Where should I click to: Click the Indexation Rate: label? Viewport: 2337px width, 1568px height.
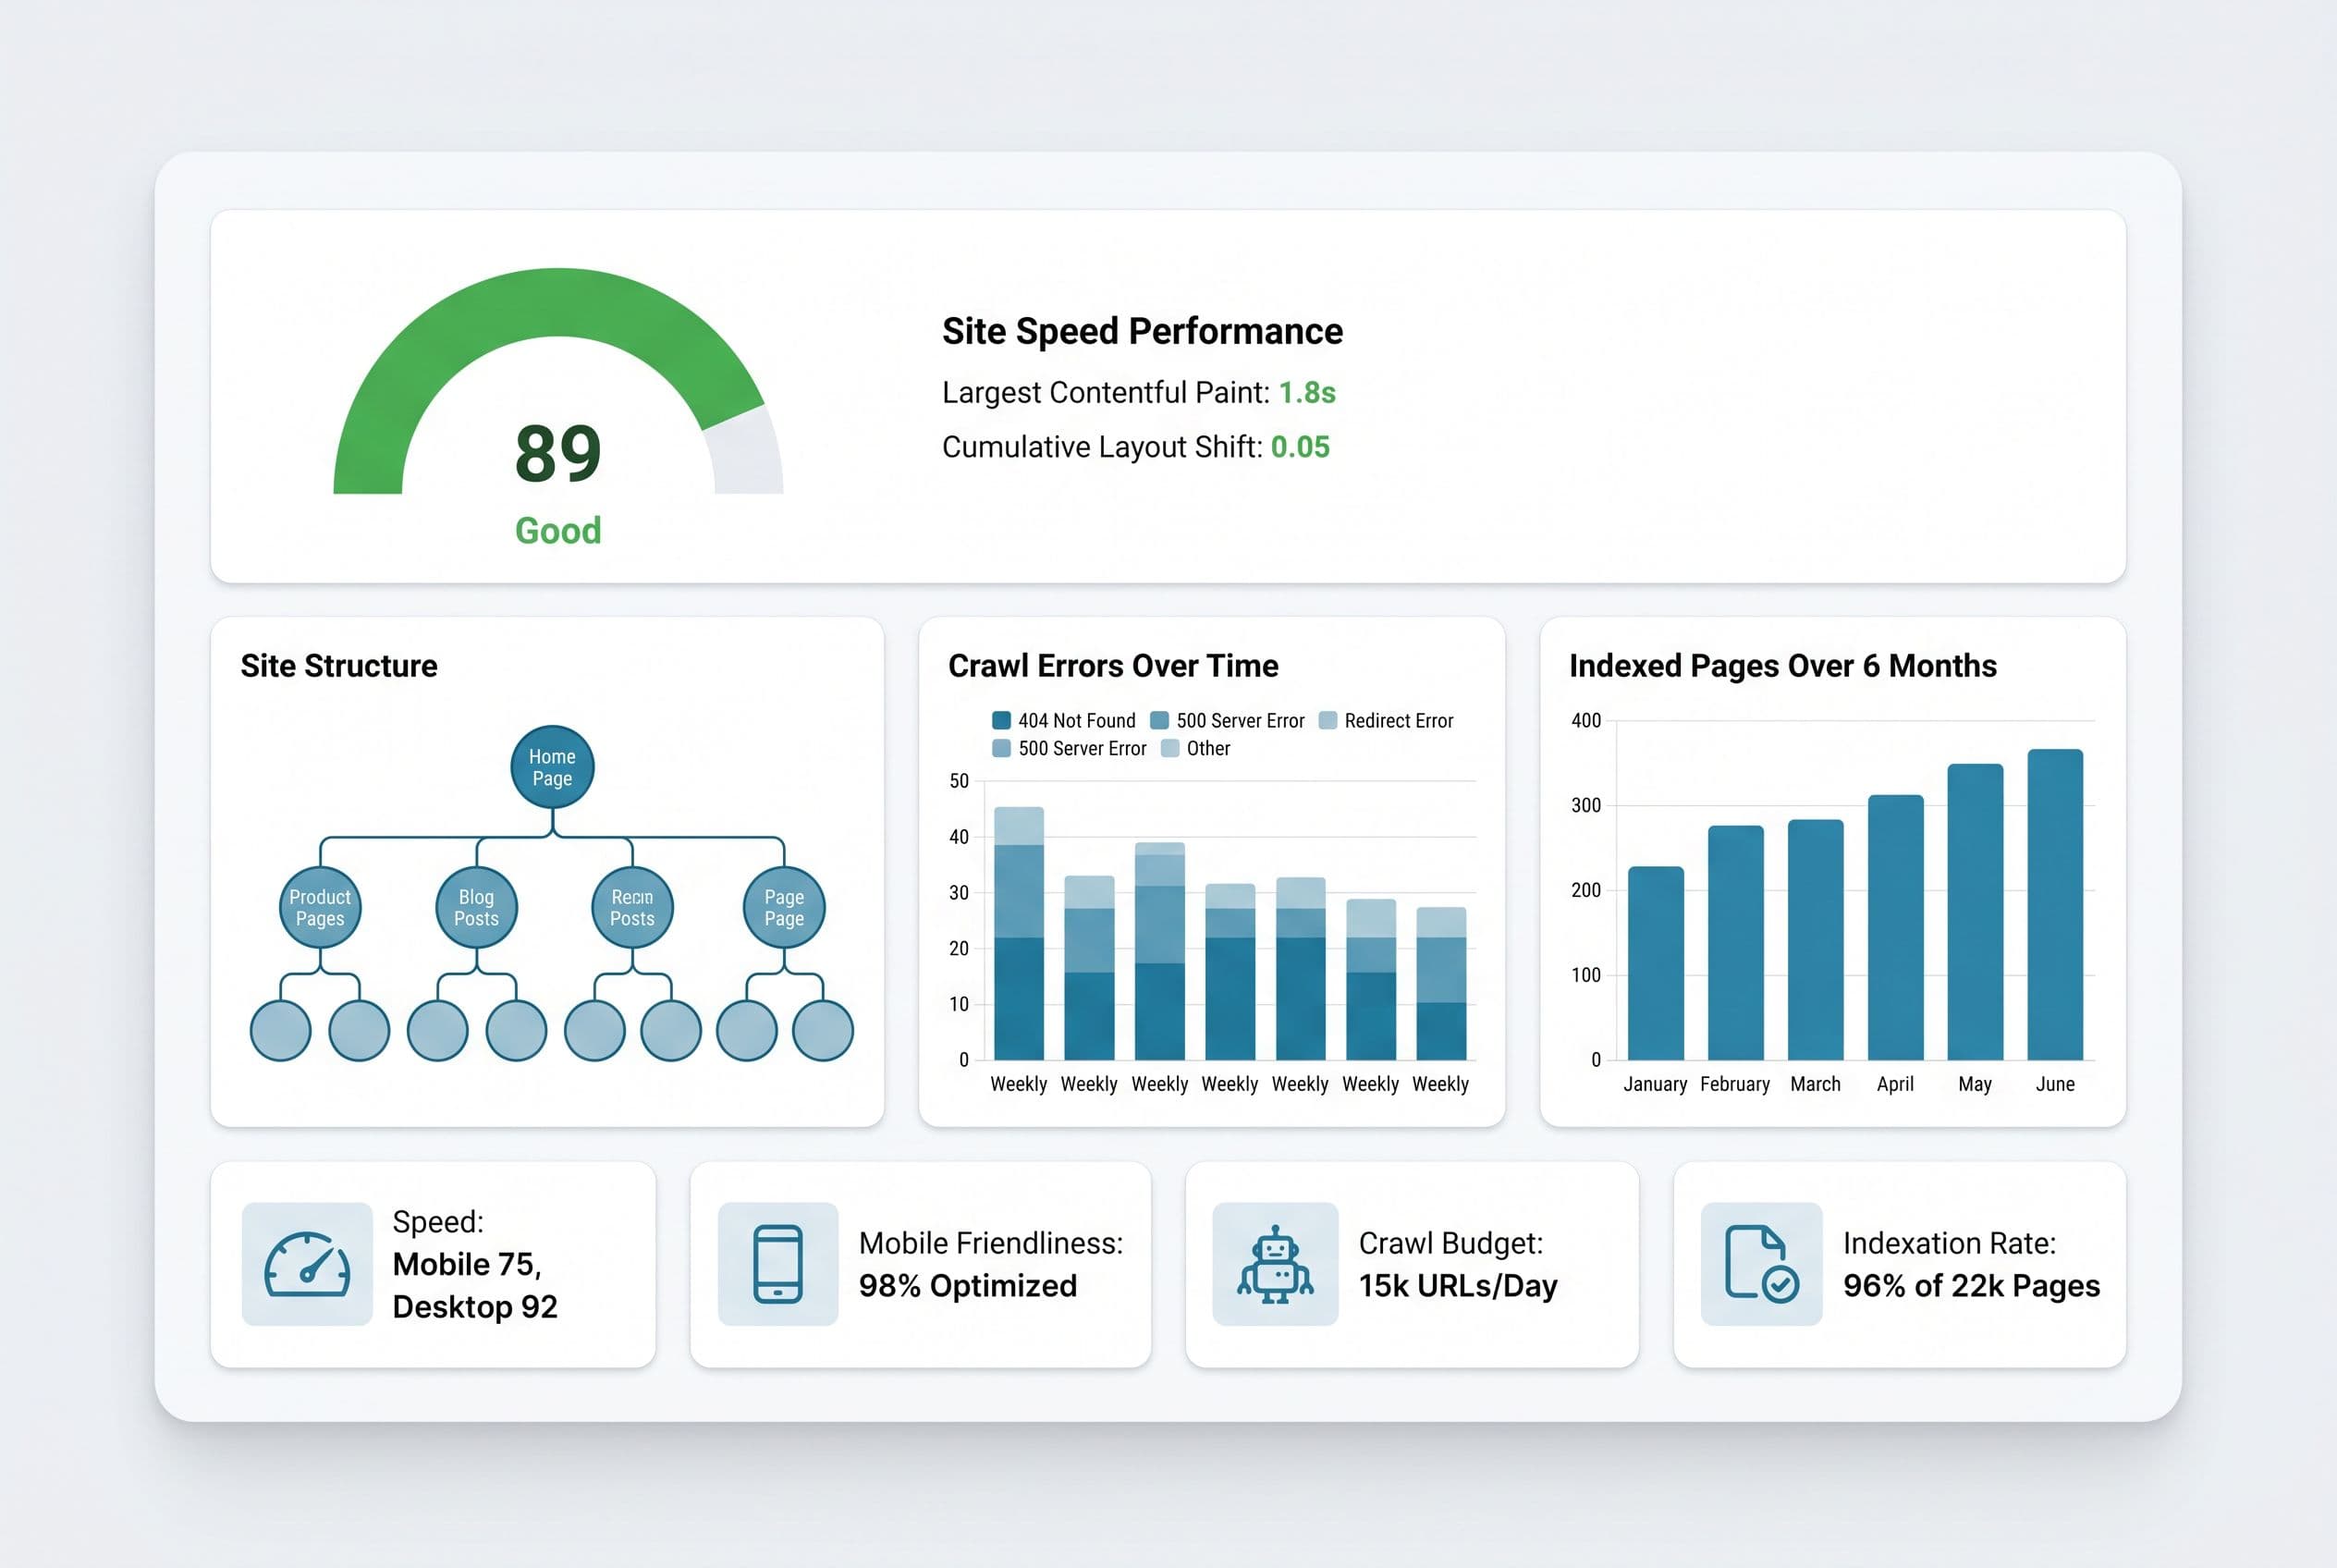pyautogui.click(x=1949, y=1243)
